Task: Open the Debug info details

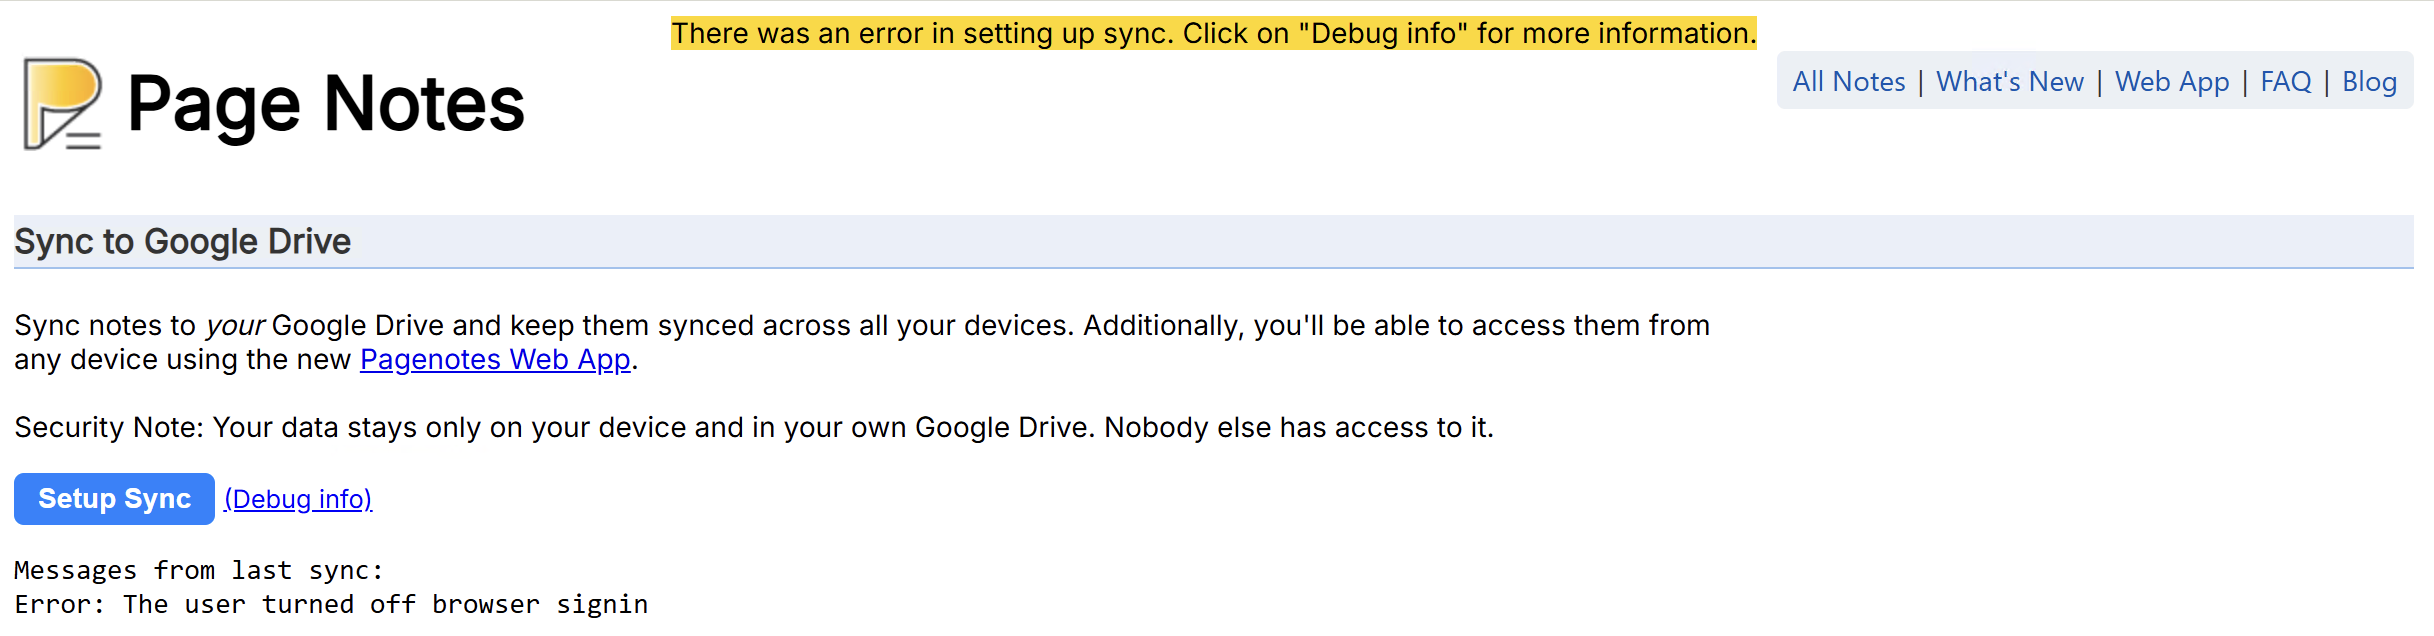Action: click(x=299, y=498)
